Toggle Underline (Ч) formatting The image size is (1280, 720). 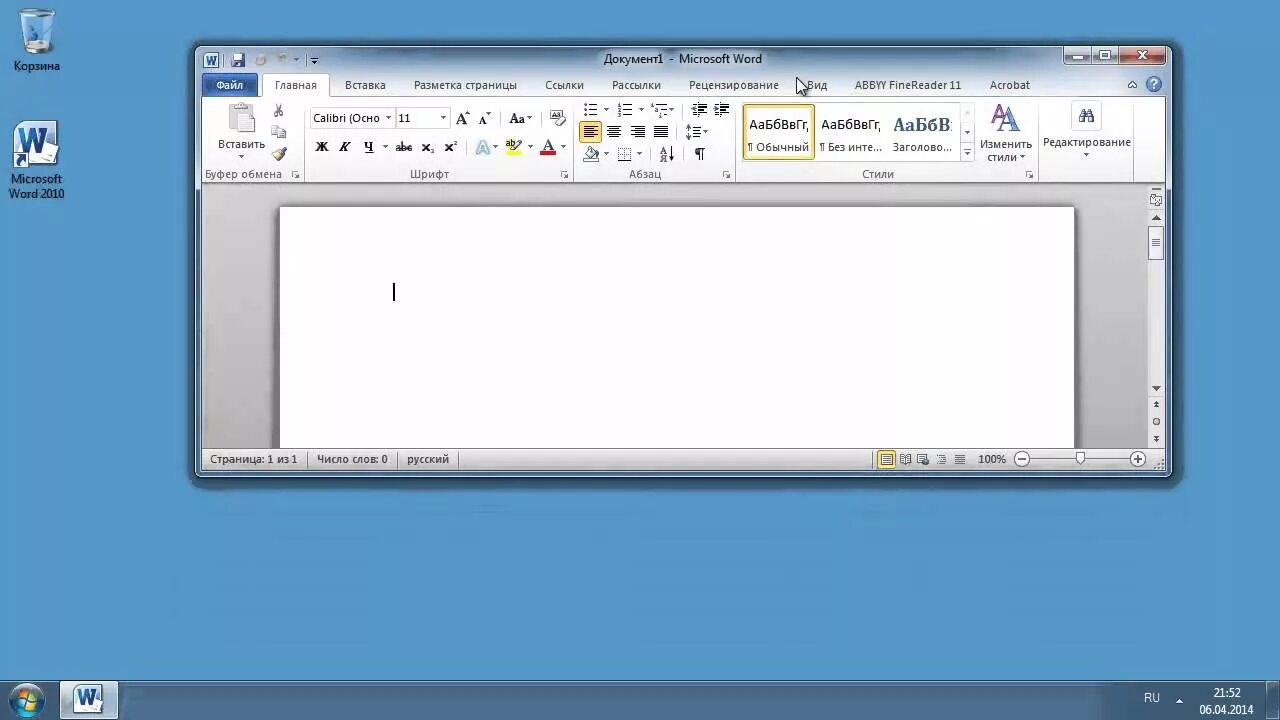(x=368, y=147)
